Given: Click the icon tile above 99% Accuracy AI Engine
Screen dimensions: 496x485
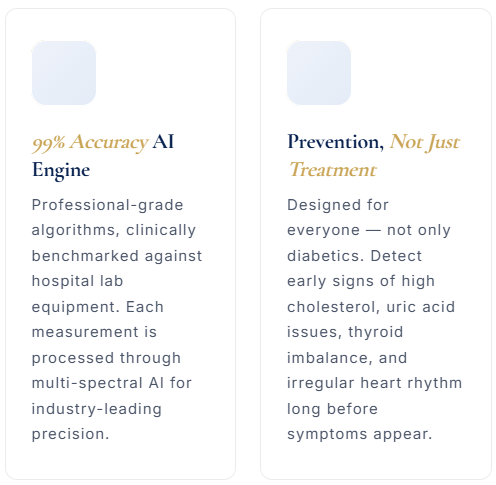Looking at the screenshot, I should coord(64,73).
